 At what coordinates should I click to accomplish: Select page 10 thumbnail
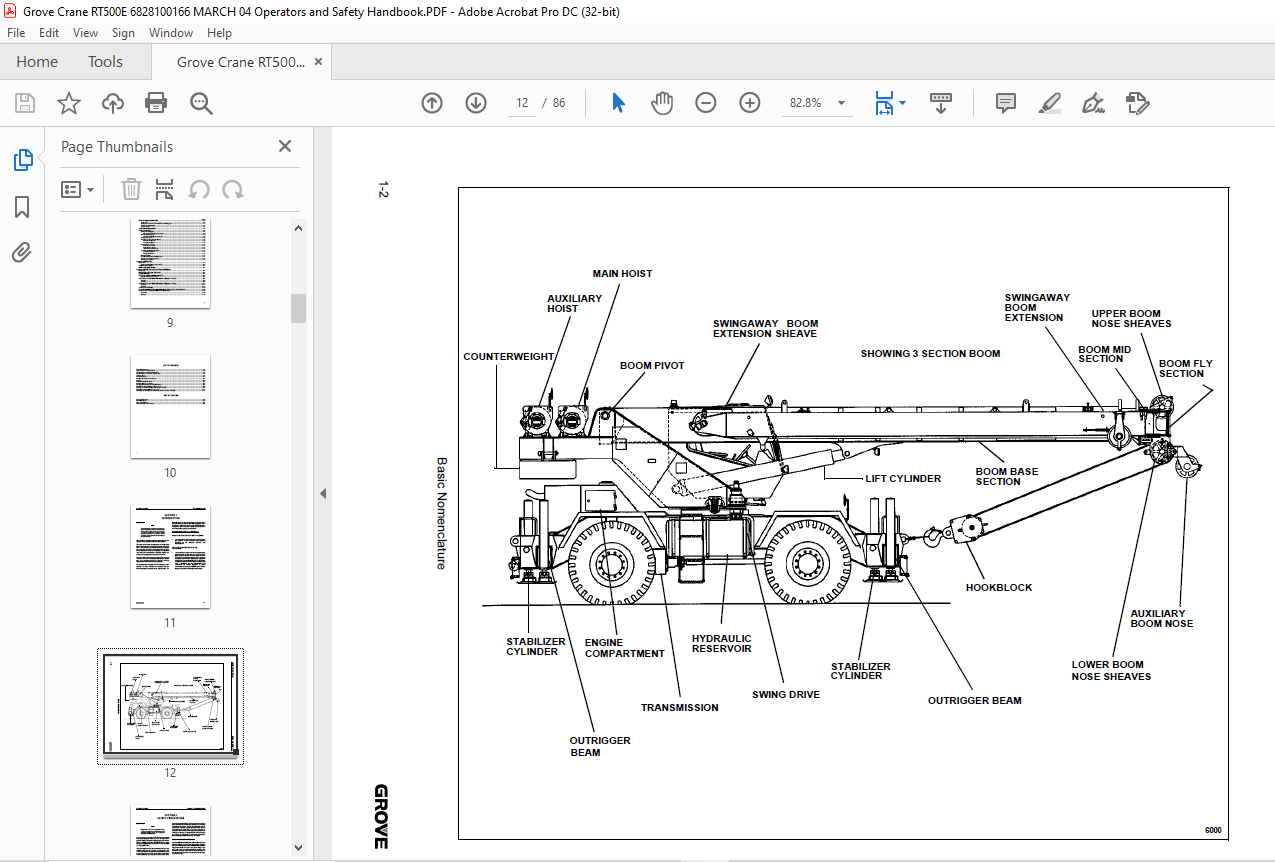[170, 406]
